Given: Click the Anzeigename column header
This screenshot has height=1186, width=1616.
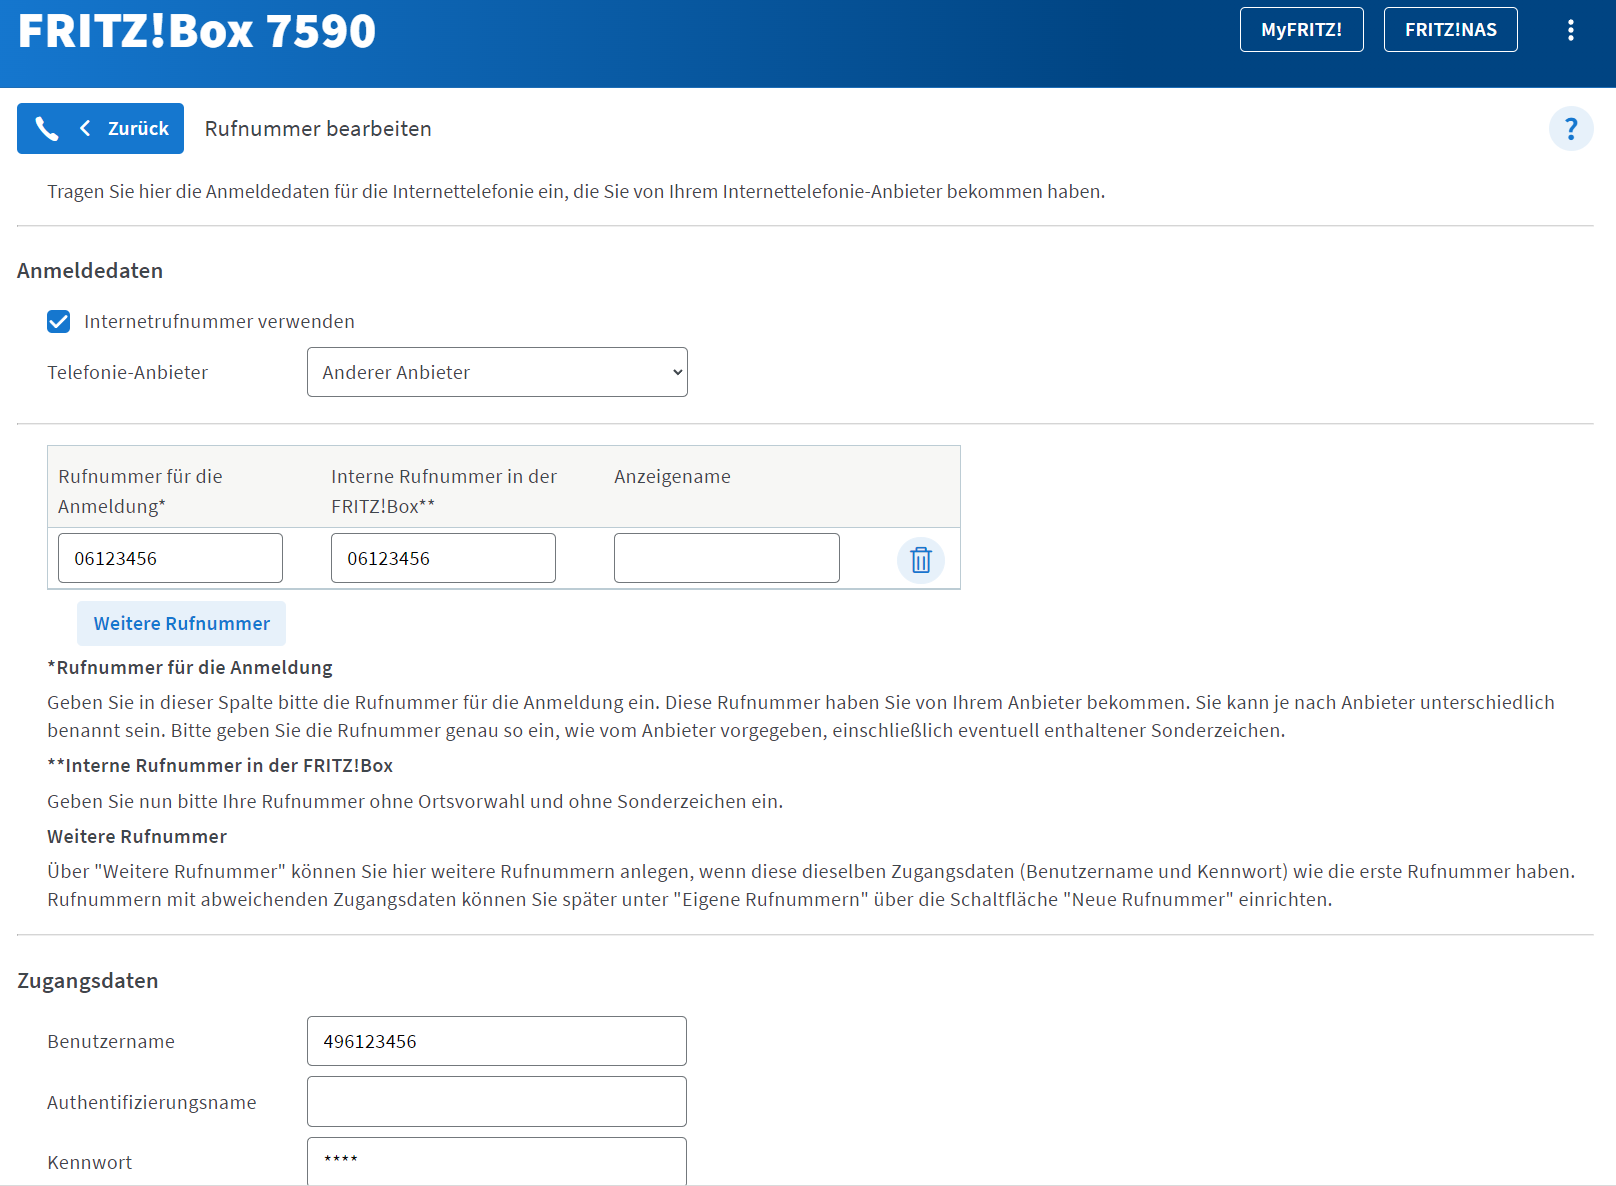Looking at the screenshot, I should point(672,477).
